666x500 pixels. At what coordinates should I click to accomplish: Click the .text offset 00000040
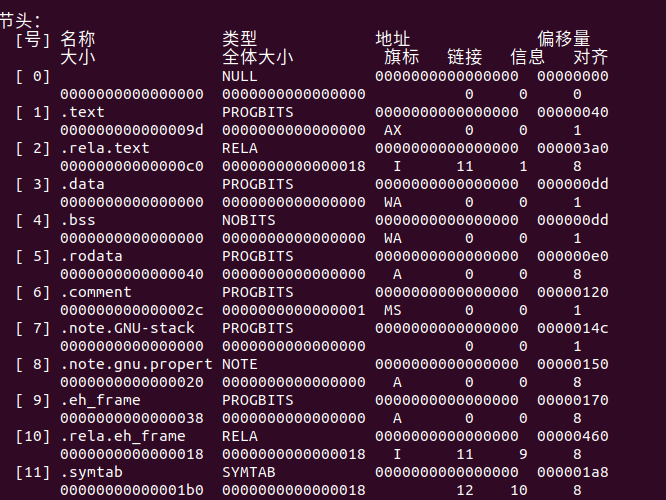[x=573, y=112]
